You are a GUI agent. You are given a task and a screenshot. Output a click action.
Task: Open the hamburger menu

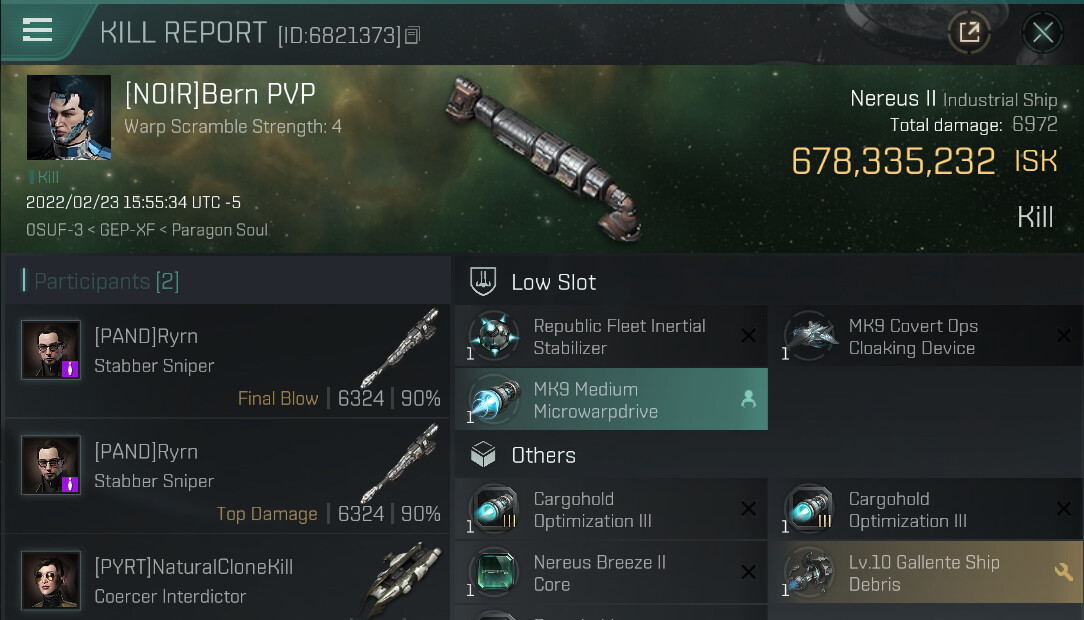pos(37,30)
